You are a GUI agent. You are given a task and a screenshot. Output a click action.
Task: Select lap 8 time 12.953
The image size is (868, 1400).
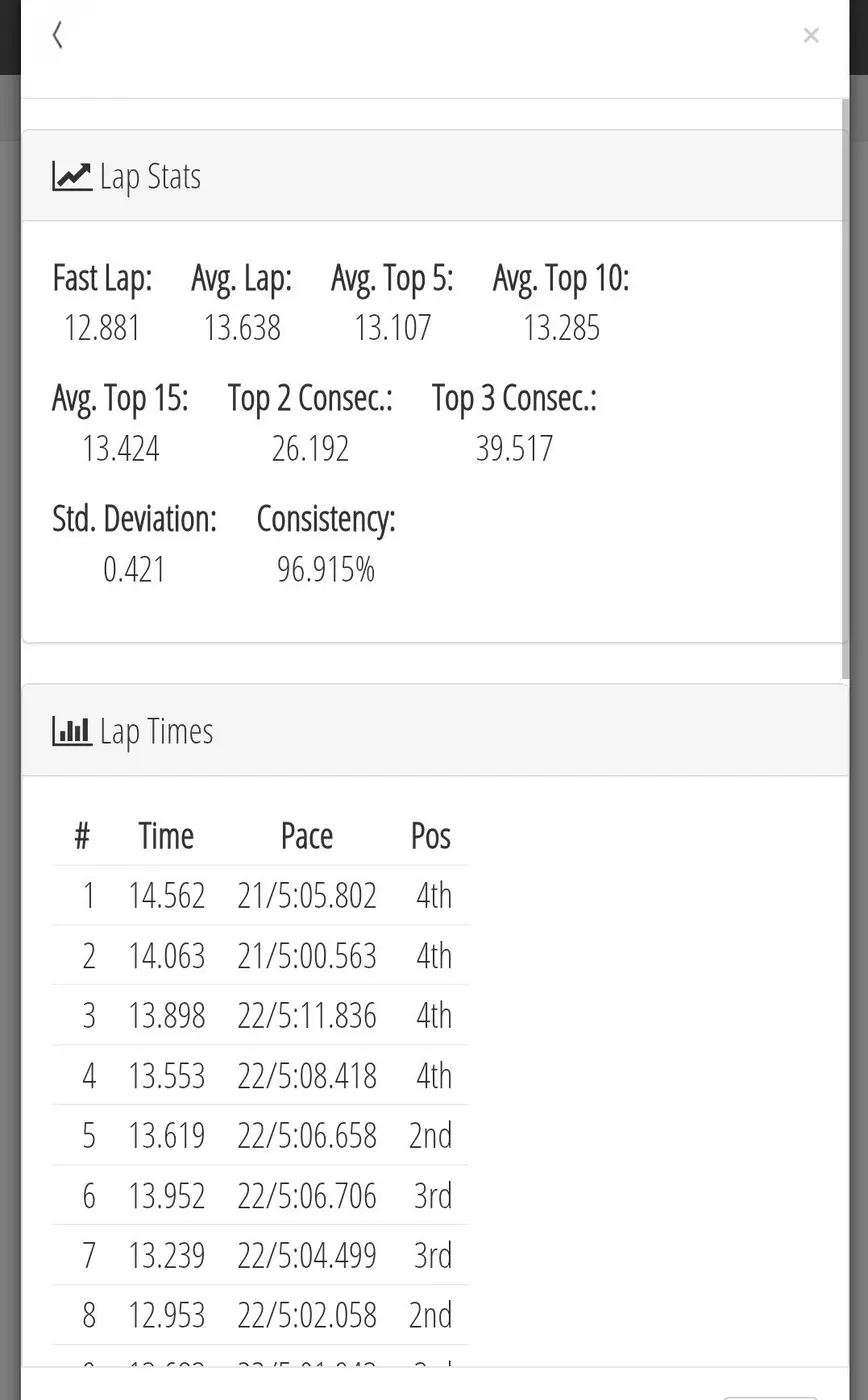tap(167, 1315)
